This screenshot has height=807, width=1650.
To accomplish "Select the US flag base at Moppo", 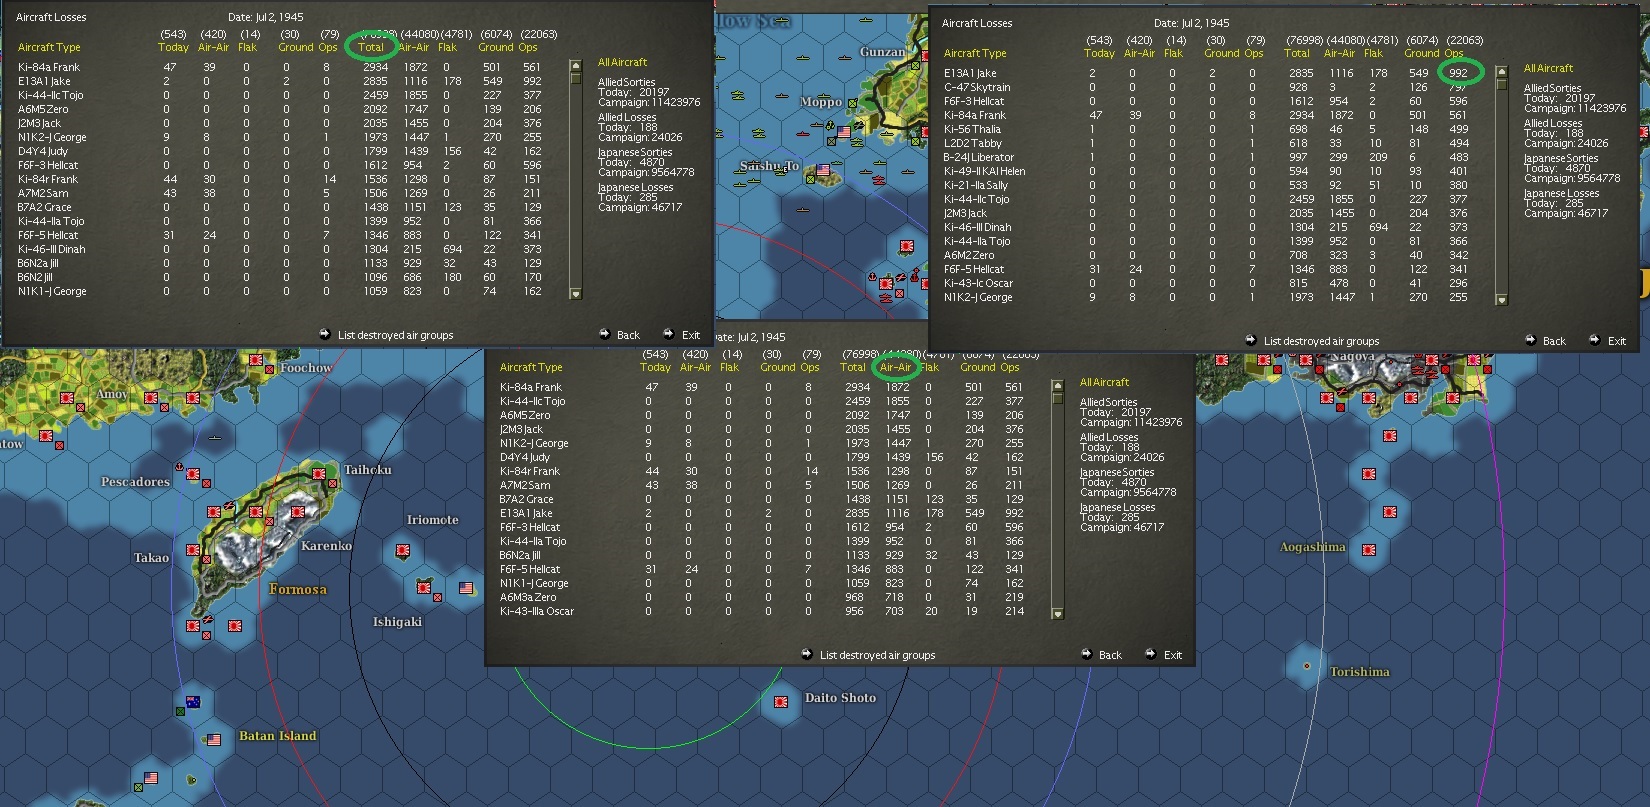I will coord(844,131).
